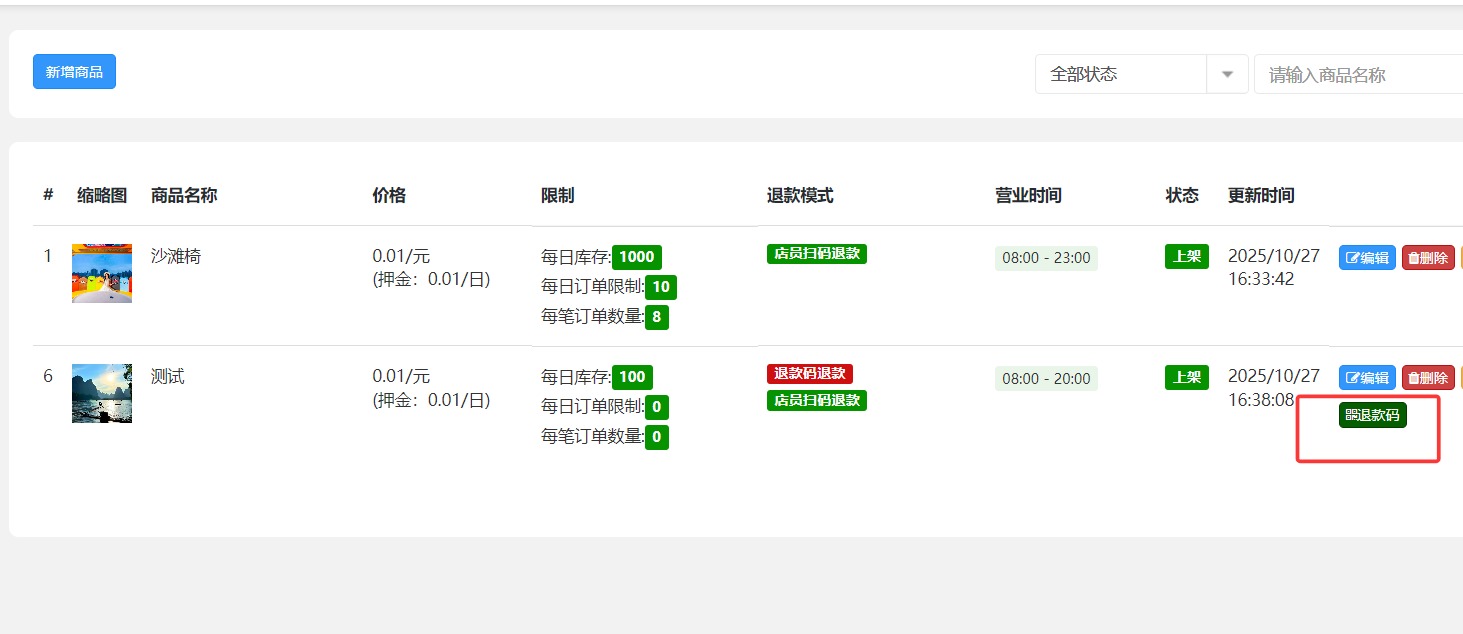Click the 1000 daily stock badge
Screen dimensions: 1463x634
pos(636,257)
